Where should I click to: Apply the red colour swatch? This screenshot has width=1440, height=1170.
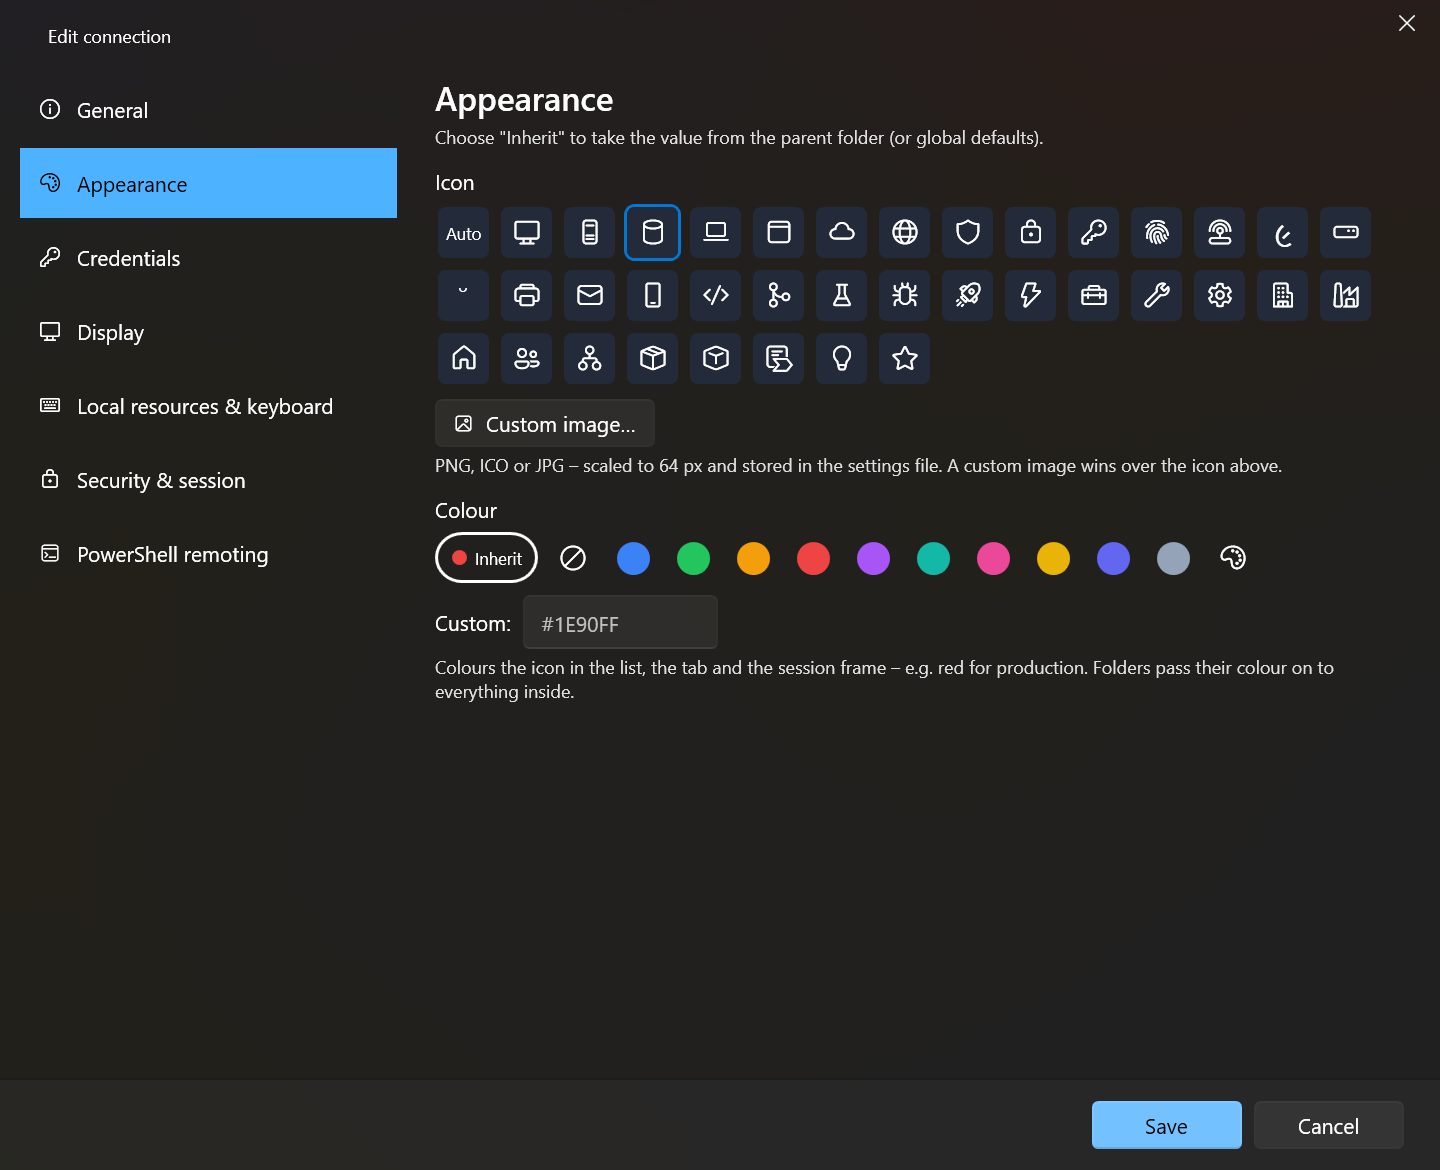[x=813, y=558]
